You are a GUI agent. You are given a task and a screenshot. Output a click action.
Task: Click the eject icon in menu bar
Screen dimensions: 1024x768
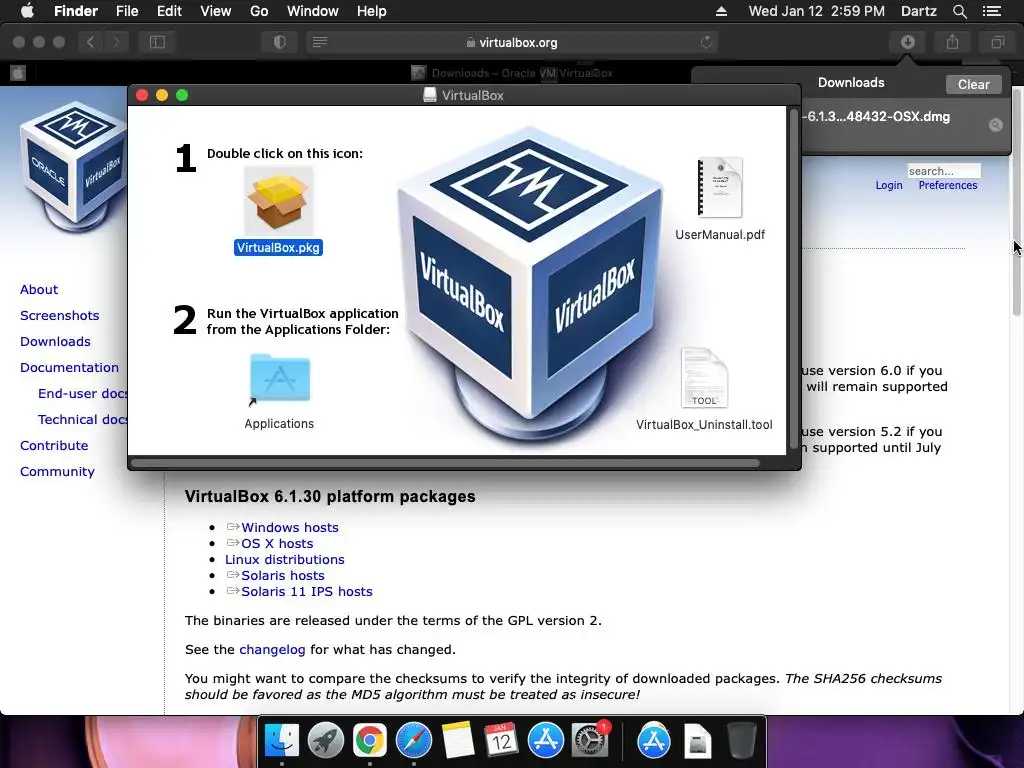point(721,11)
